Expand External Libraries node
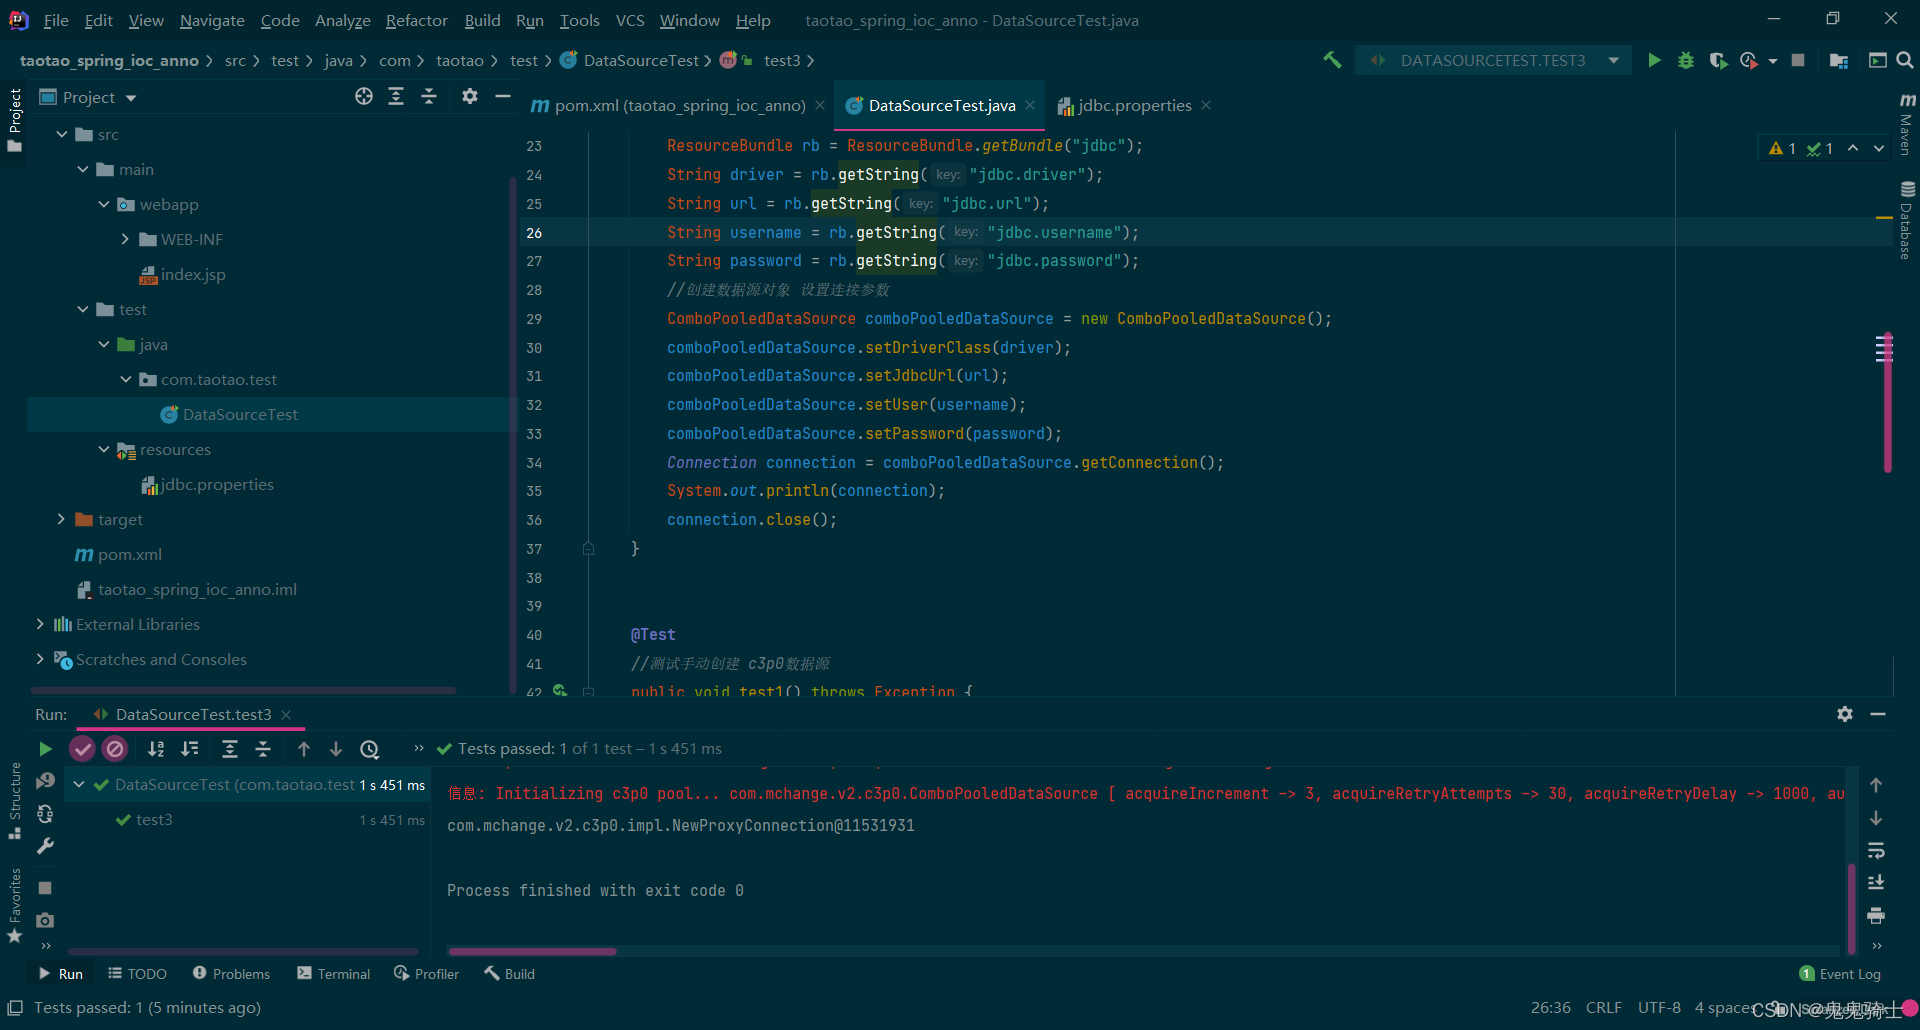The width and height of the screenshot is (1920, 1030). (40, 624)
